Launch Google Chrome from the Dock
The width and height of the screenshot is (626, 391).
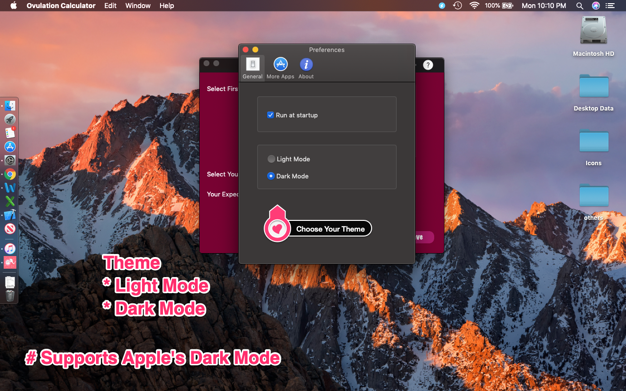(x=10, y=174)
